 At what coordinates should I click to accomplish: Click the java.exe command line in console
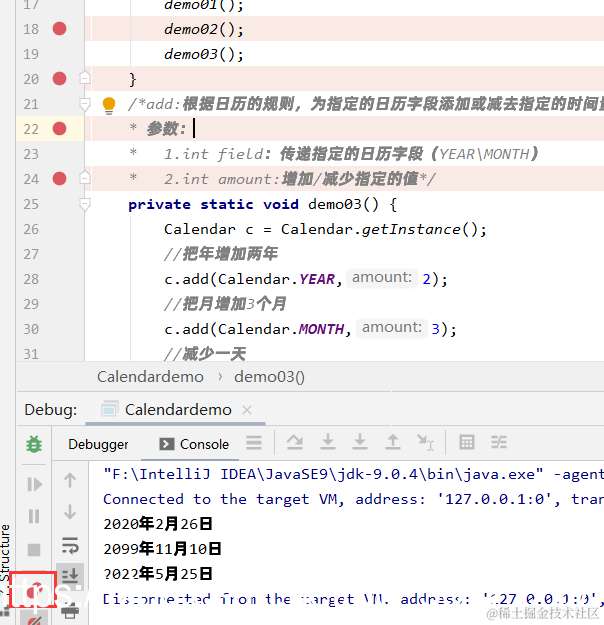[x=353, y=474]
